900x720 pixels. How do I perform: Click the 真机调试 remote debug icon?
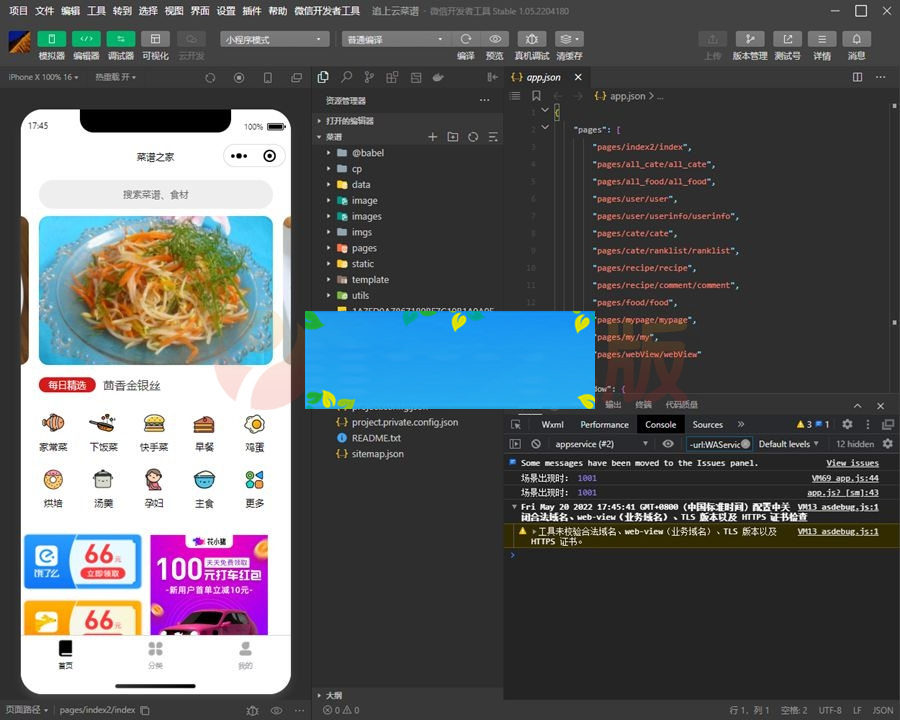(532, 40)
